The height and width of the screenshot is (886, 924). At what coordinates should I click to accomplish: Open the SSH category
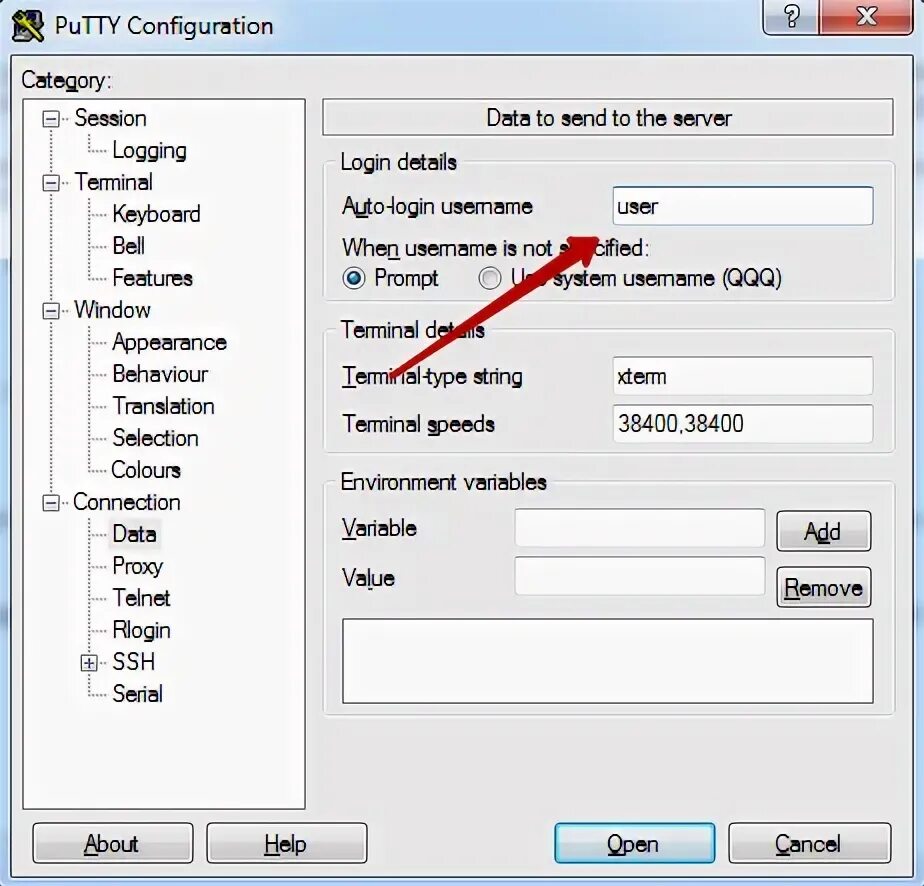tap(134, 662)
